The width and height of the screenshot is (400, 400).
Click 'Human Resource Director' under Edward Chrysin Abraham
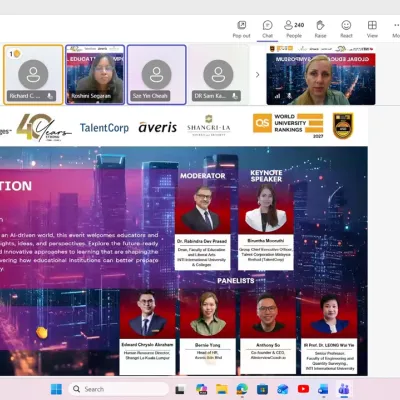147,352
